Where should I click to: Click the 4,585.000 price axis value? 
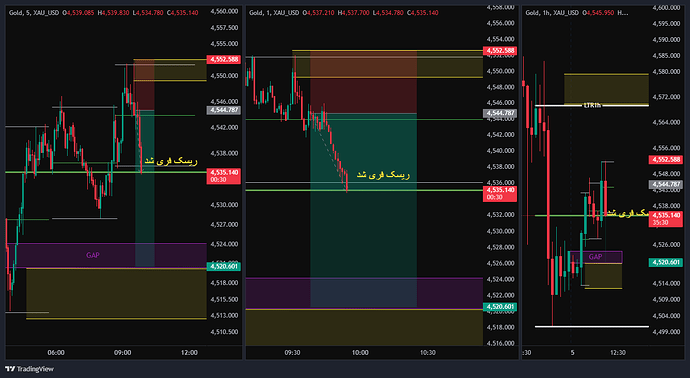tap(666, 56)
